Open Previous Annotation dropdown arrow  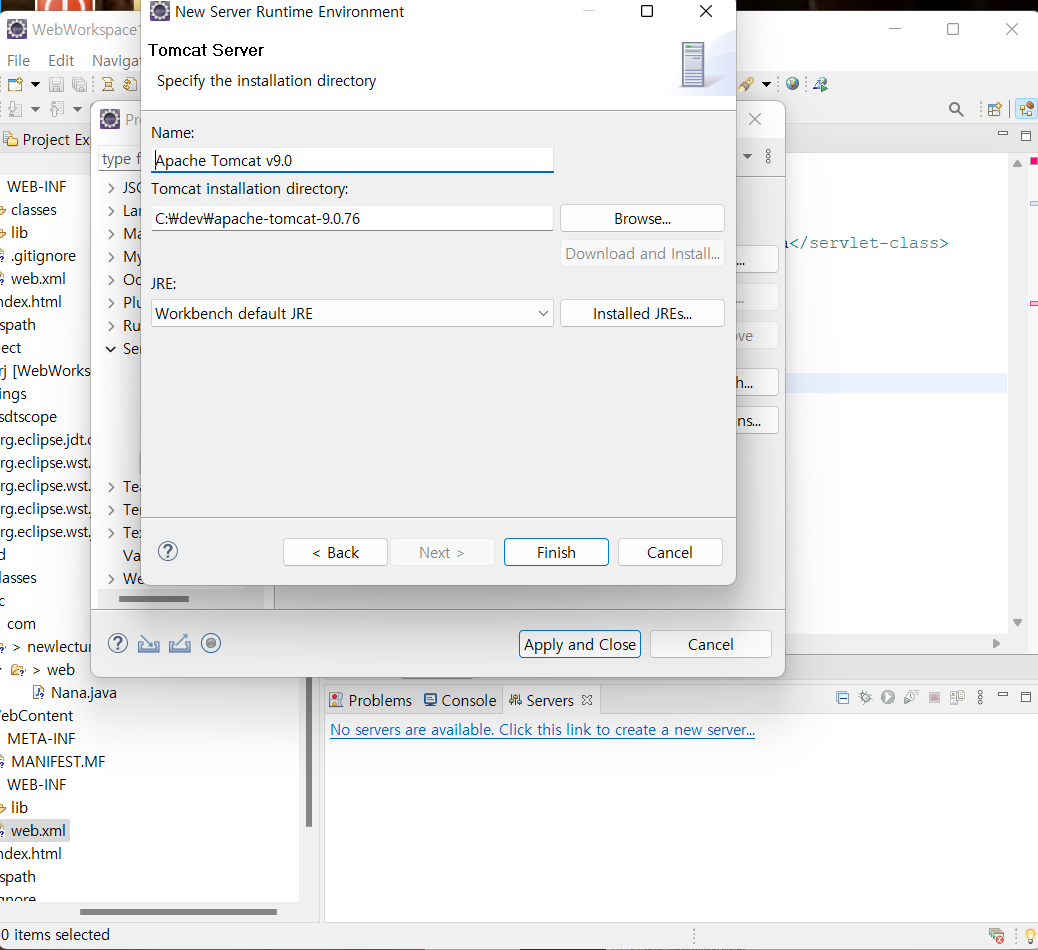point(77,109)
